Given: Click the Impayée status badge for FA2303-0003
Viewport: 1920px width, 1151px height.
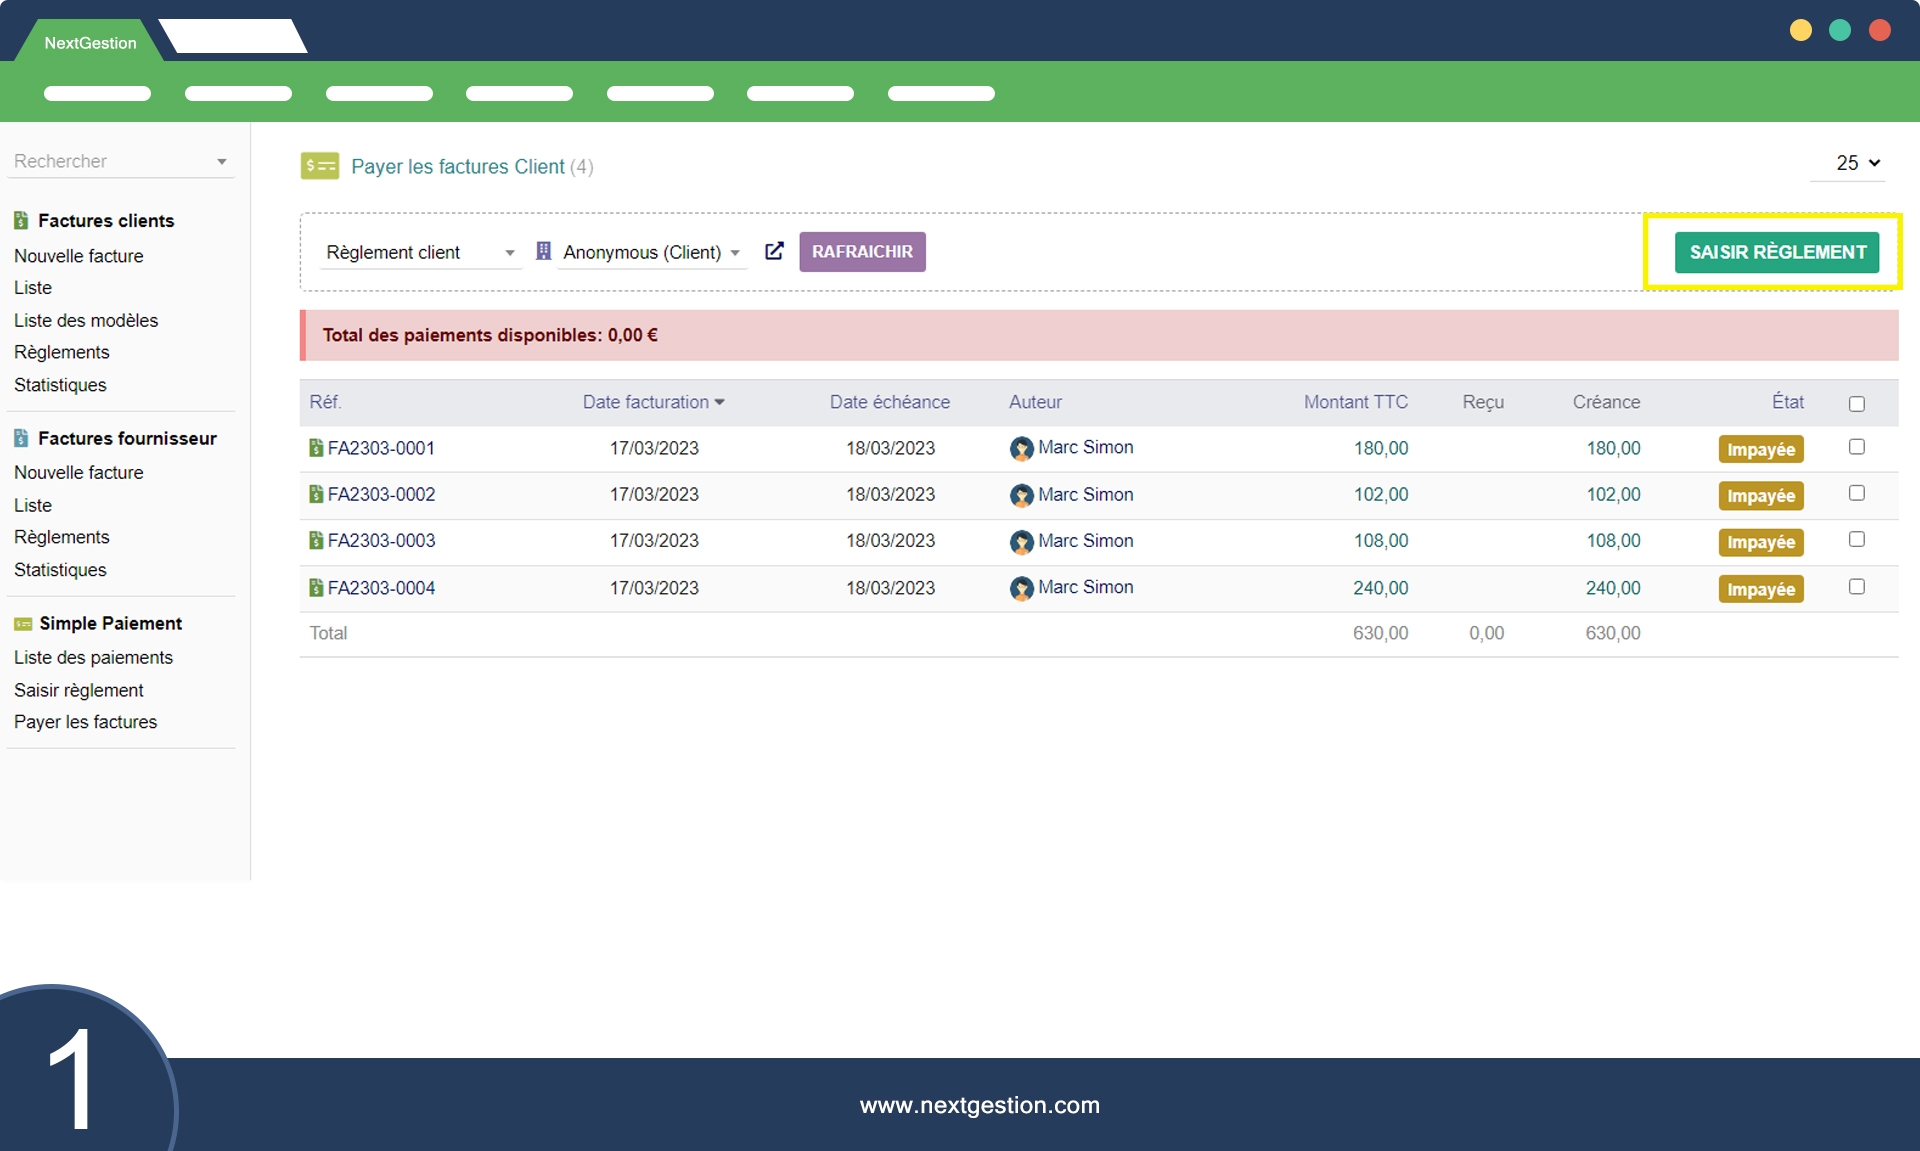Looking at the screenshot, I should pos(1760,542).
